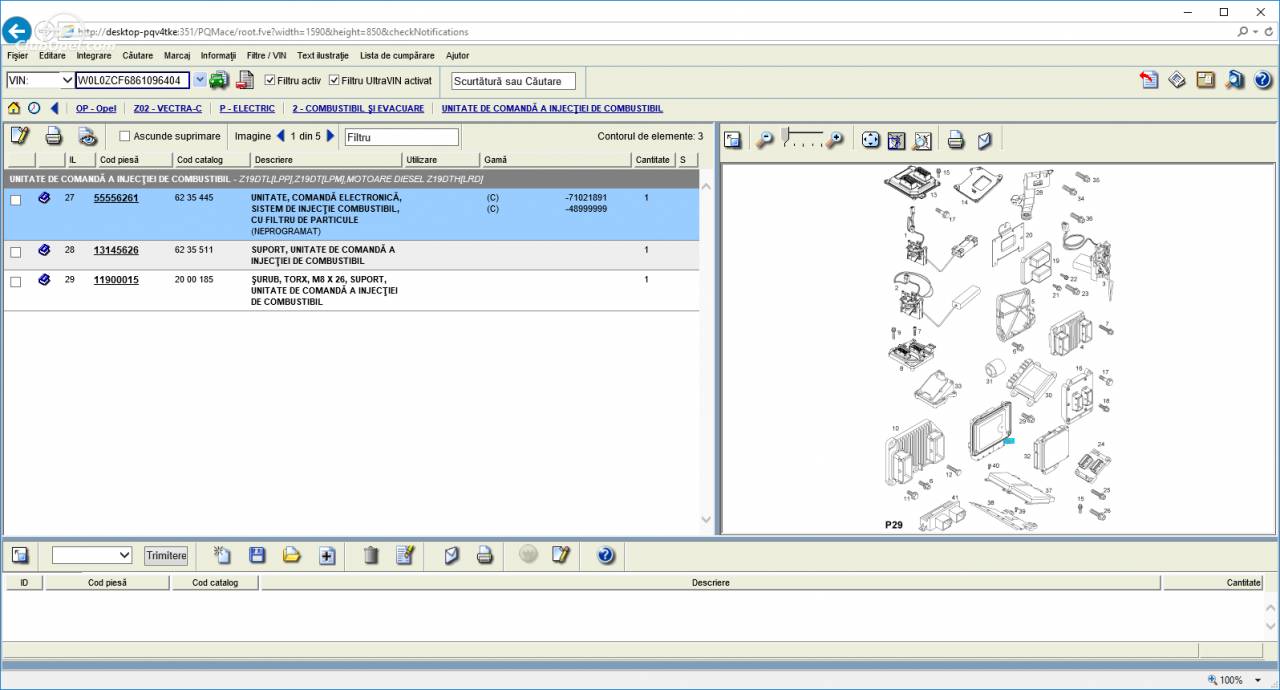Open the notes pencil icon above parts list
The width and height of the screenshot is (1280, 690).
coord(19,136)
